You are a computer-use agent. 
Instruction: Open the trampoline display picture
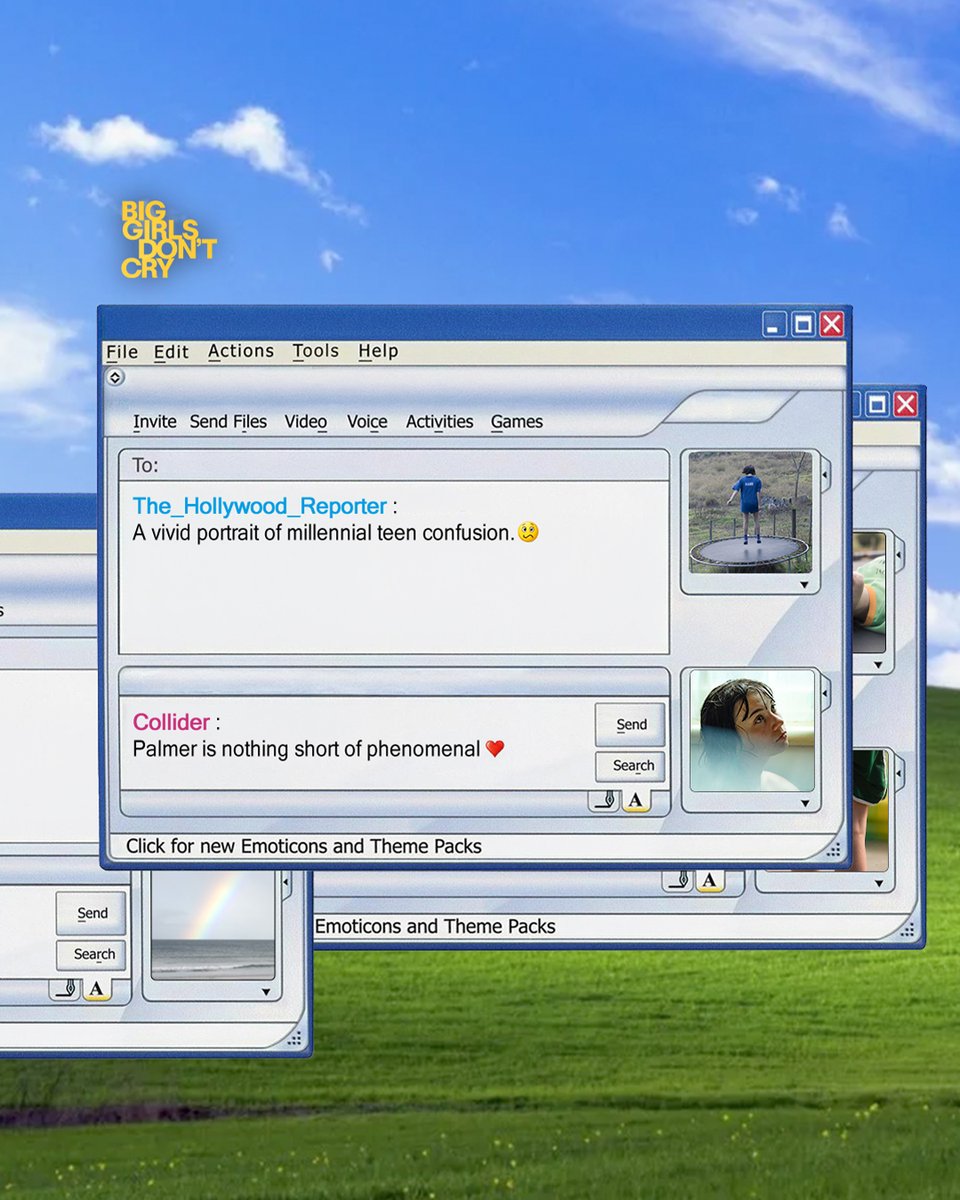click(750, 513)
